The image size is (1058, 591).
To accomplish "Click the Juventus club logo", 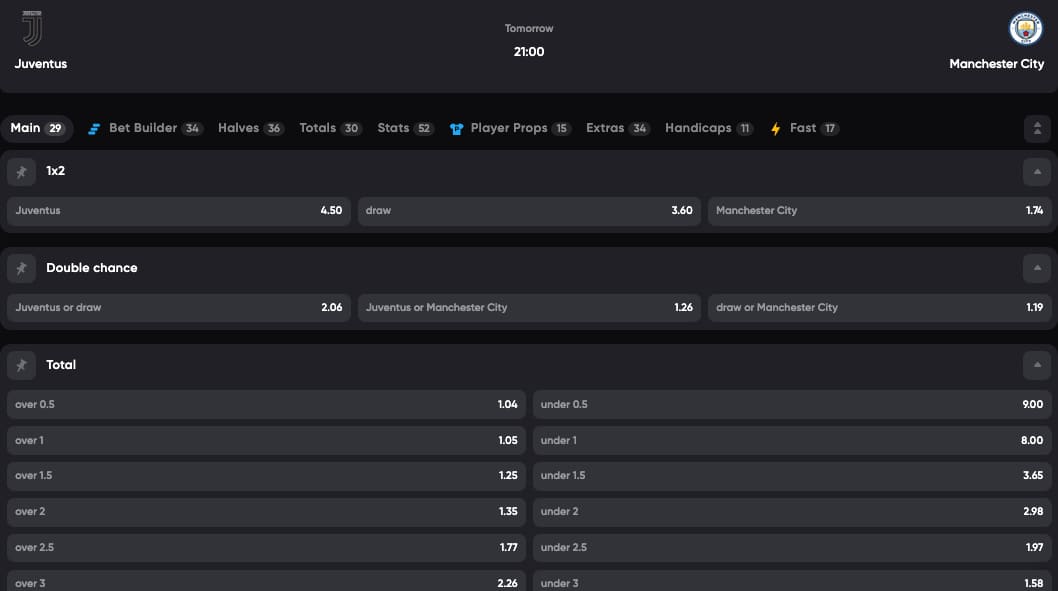I will [32, 28].
